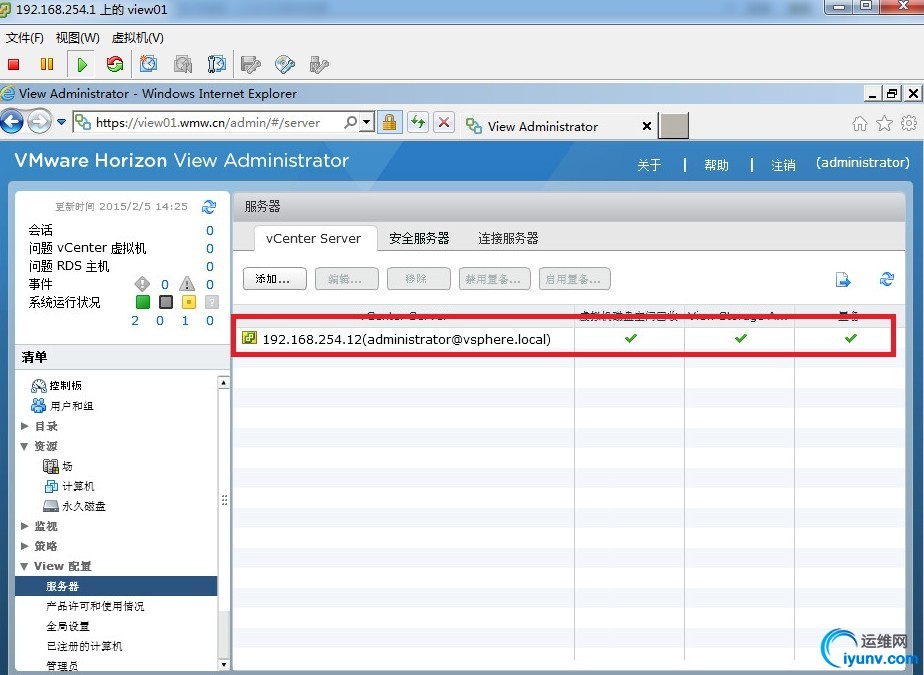Stop page loading with the red X icon
Screen dimensions: 924x675
(444, 122)
